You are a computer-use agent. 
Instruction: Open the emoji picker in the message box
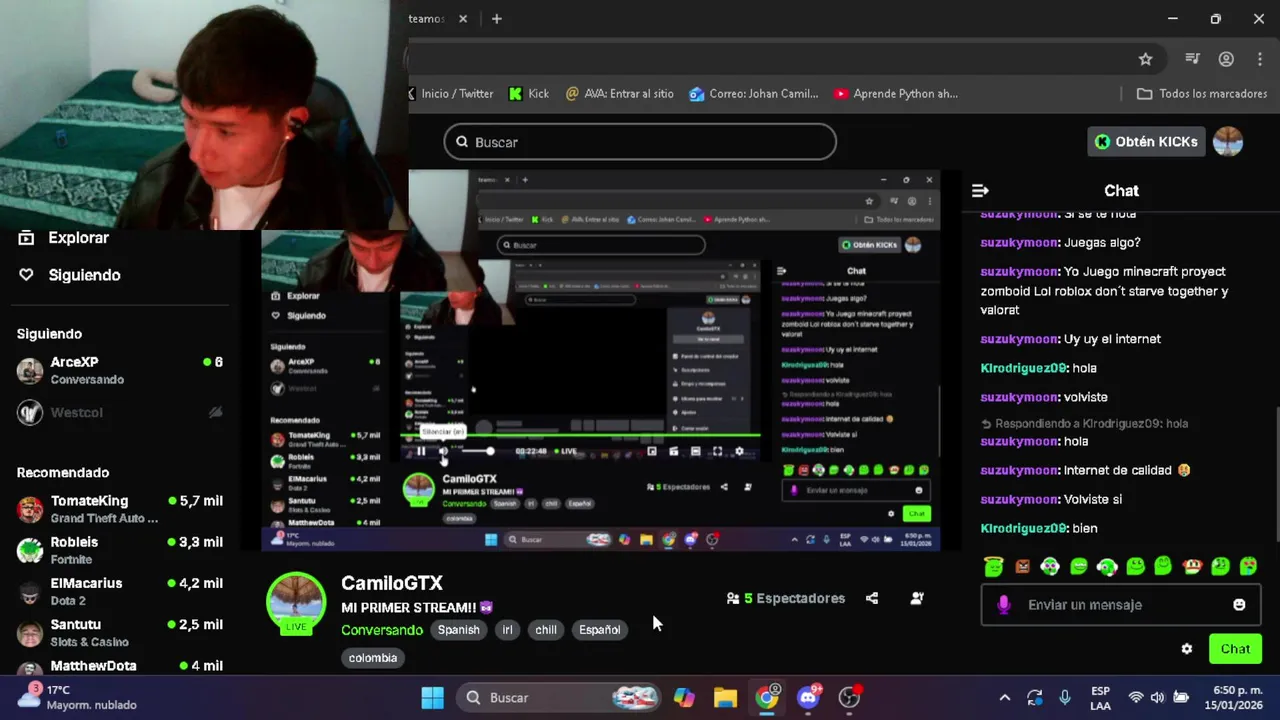pos(1239,605)
